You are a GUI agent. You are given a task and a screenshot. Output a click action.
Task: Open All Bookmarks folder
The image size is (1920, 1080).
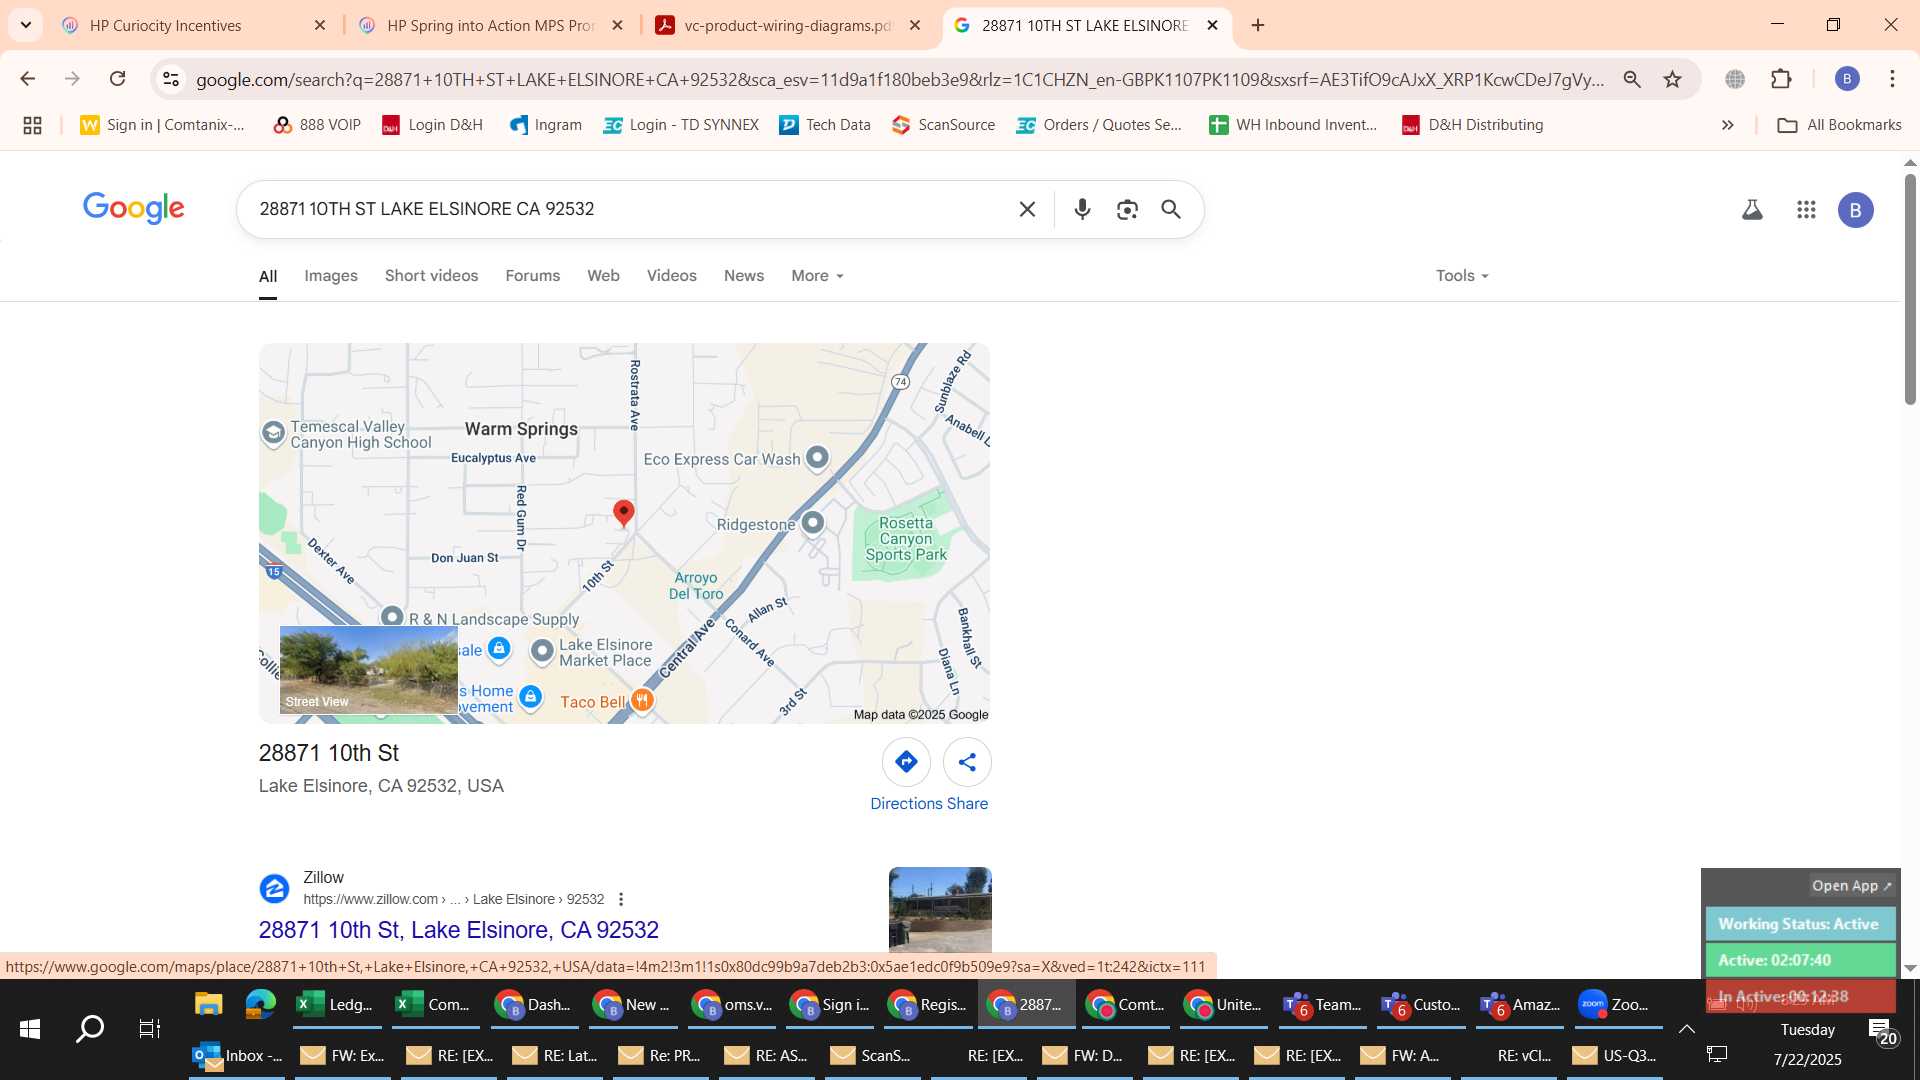point(1840,125)
